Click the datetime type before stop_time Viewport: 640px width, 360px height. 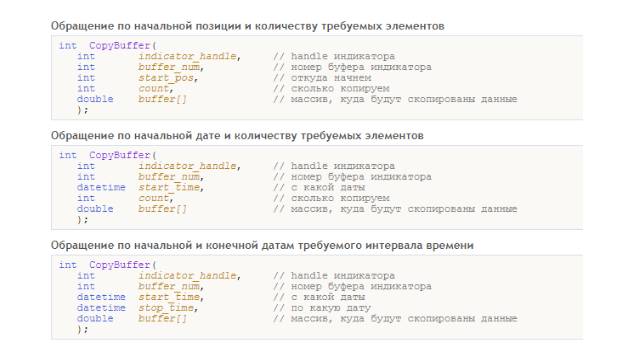101,308
